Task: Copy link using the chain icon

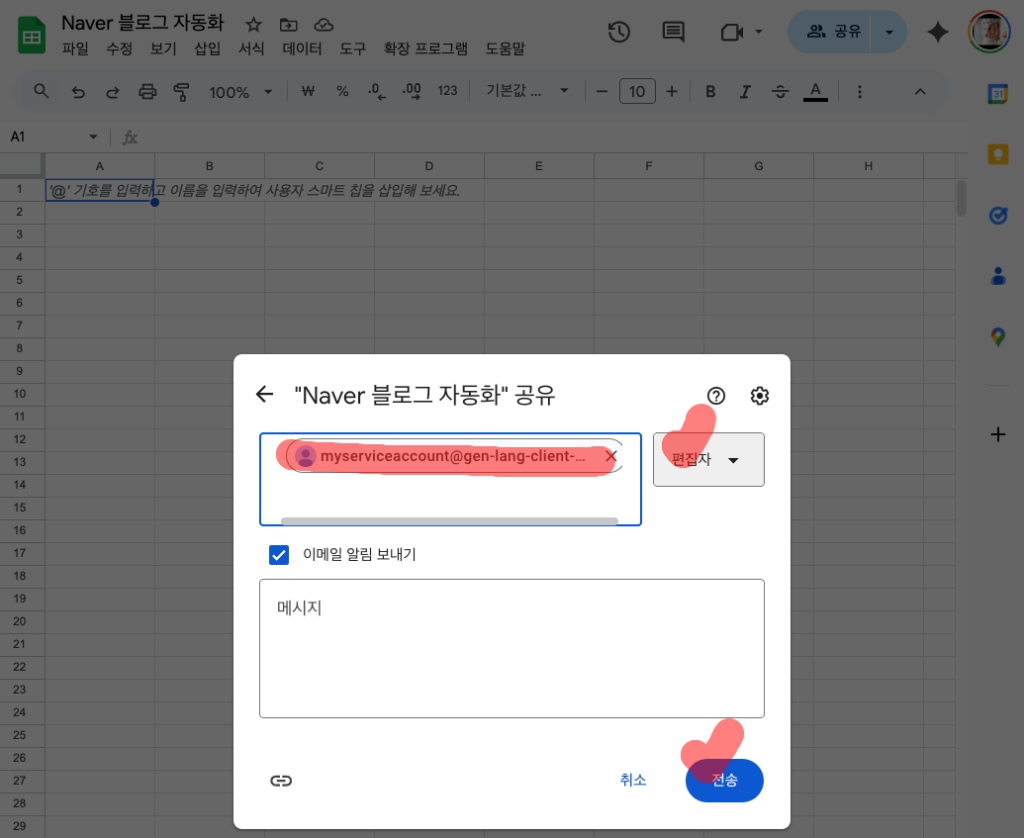Action: point(281,781)
